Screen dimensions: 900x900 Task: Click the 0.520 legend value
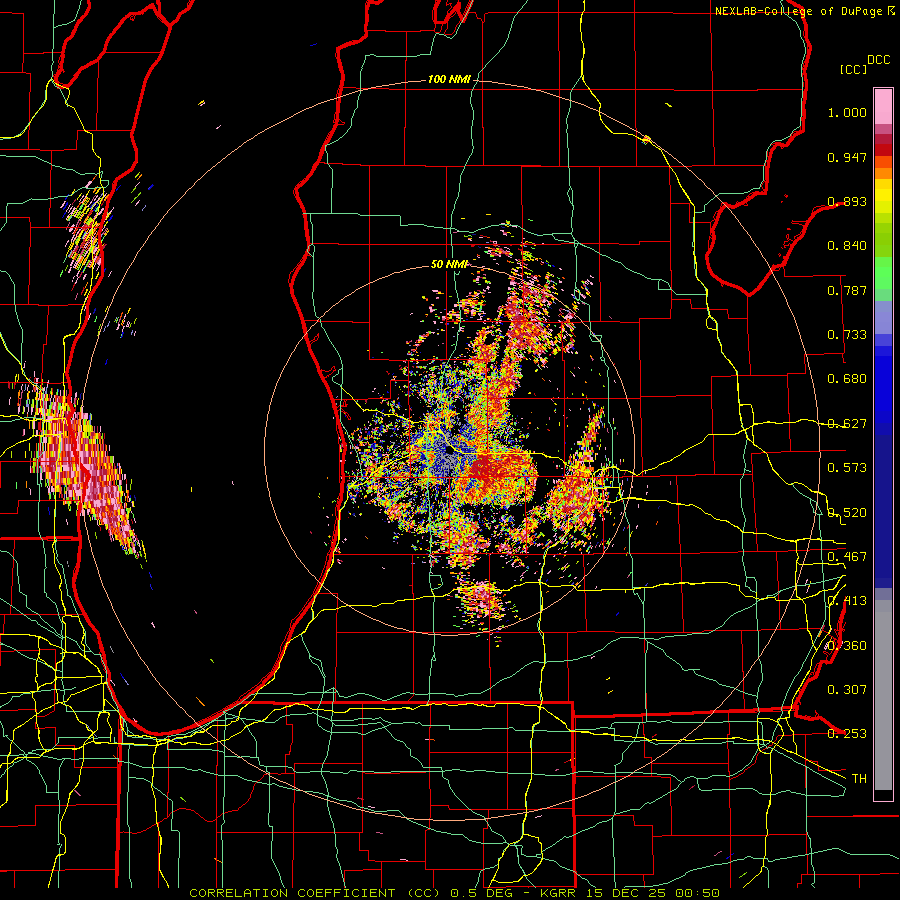847,513
